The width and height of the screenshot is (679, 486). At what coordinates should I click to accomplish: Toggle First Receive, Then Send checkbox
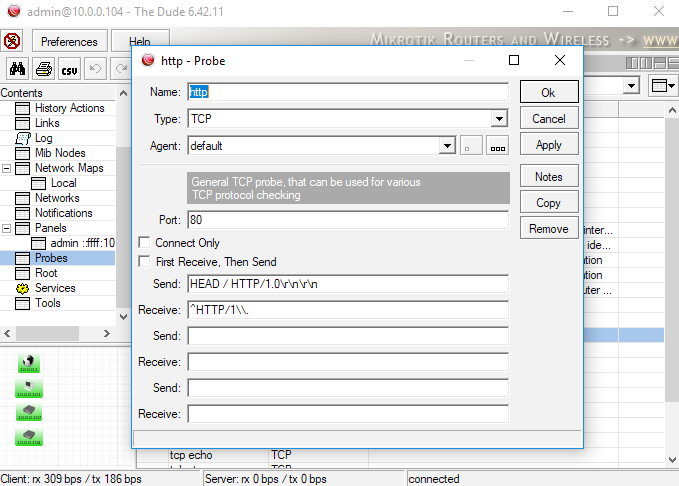144,261
